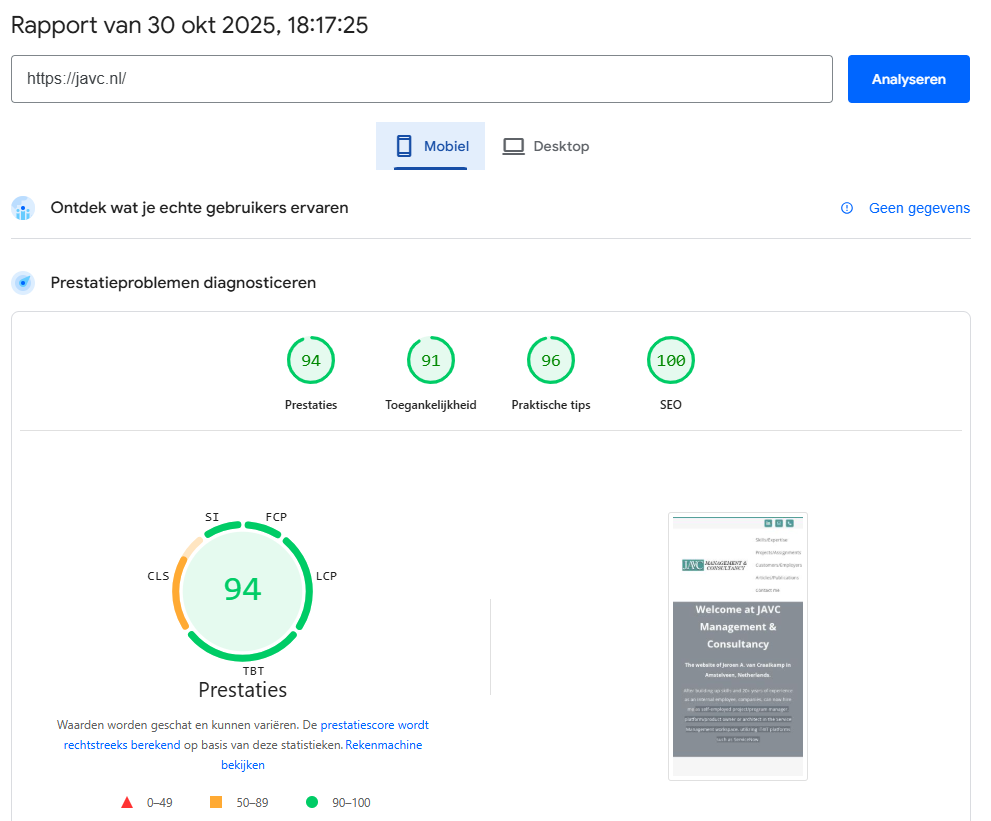Select the Prestaties 94 score gauge
The width and height of the screenshot is (991, 821).
click(x=311, y=361)
